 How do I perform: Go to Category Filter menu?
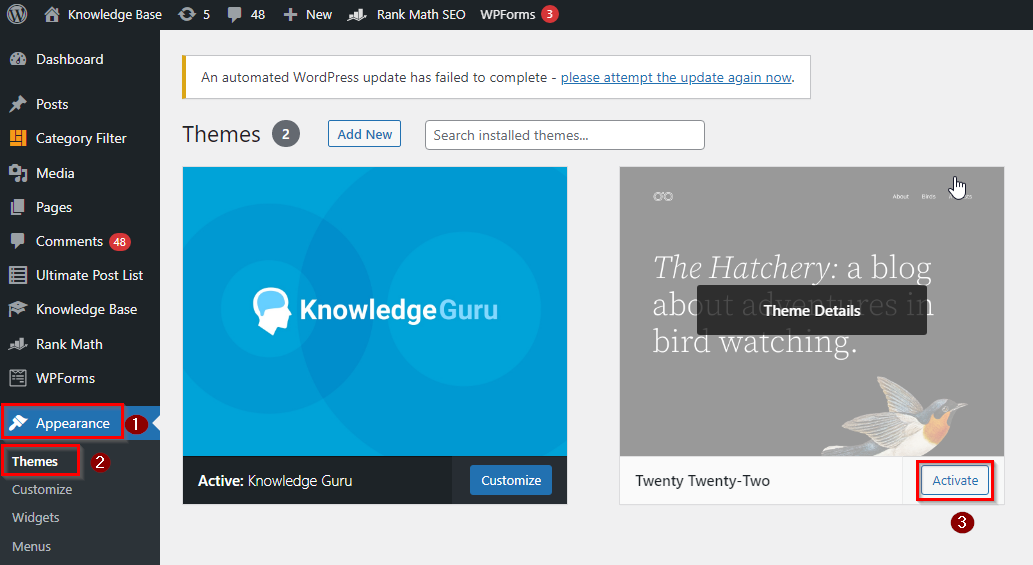click(x=80, y=138)
